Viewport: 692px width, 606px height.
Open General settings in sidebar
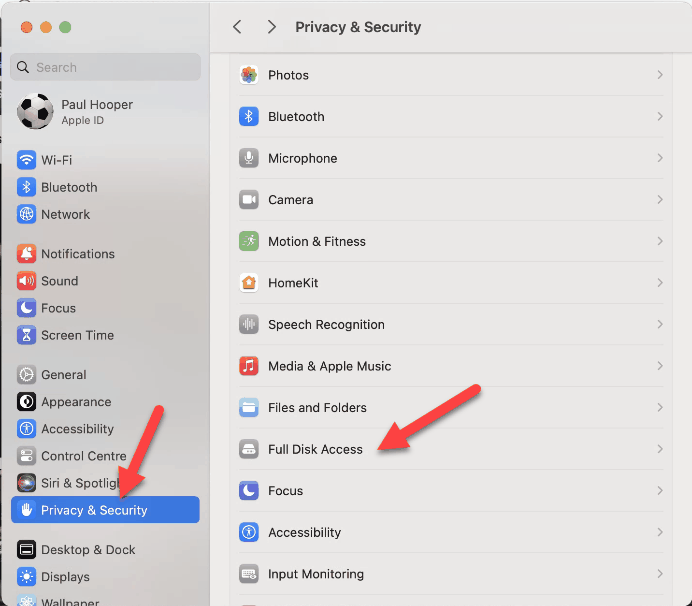click(105, 375)
